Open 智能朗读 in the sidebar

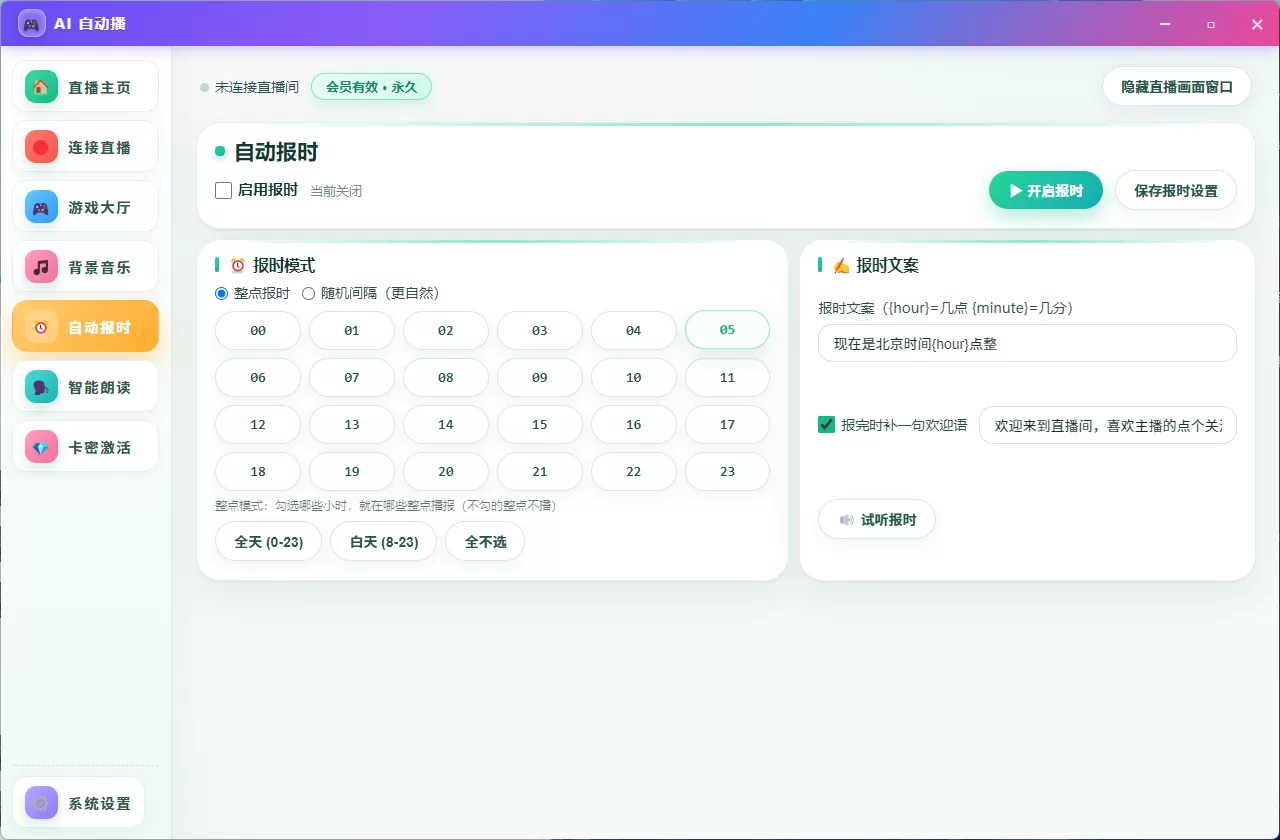(x=85, y=387)
